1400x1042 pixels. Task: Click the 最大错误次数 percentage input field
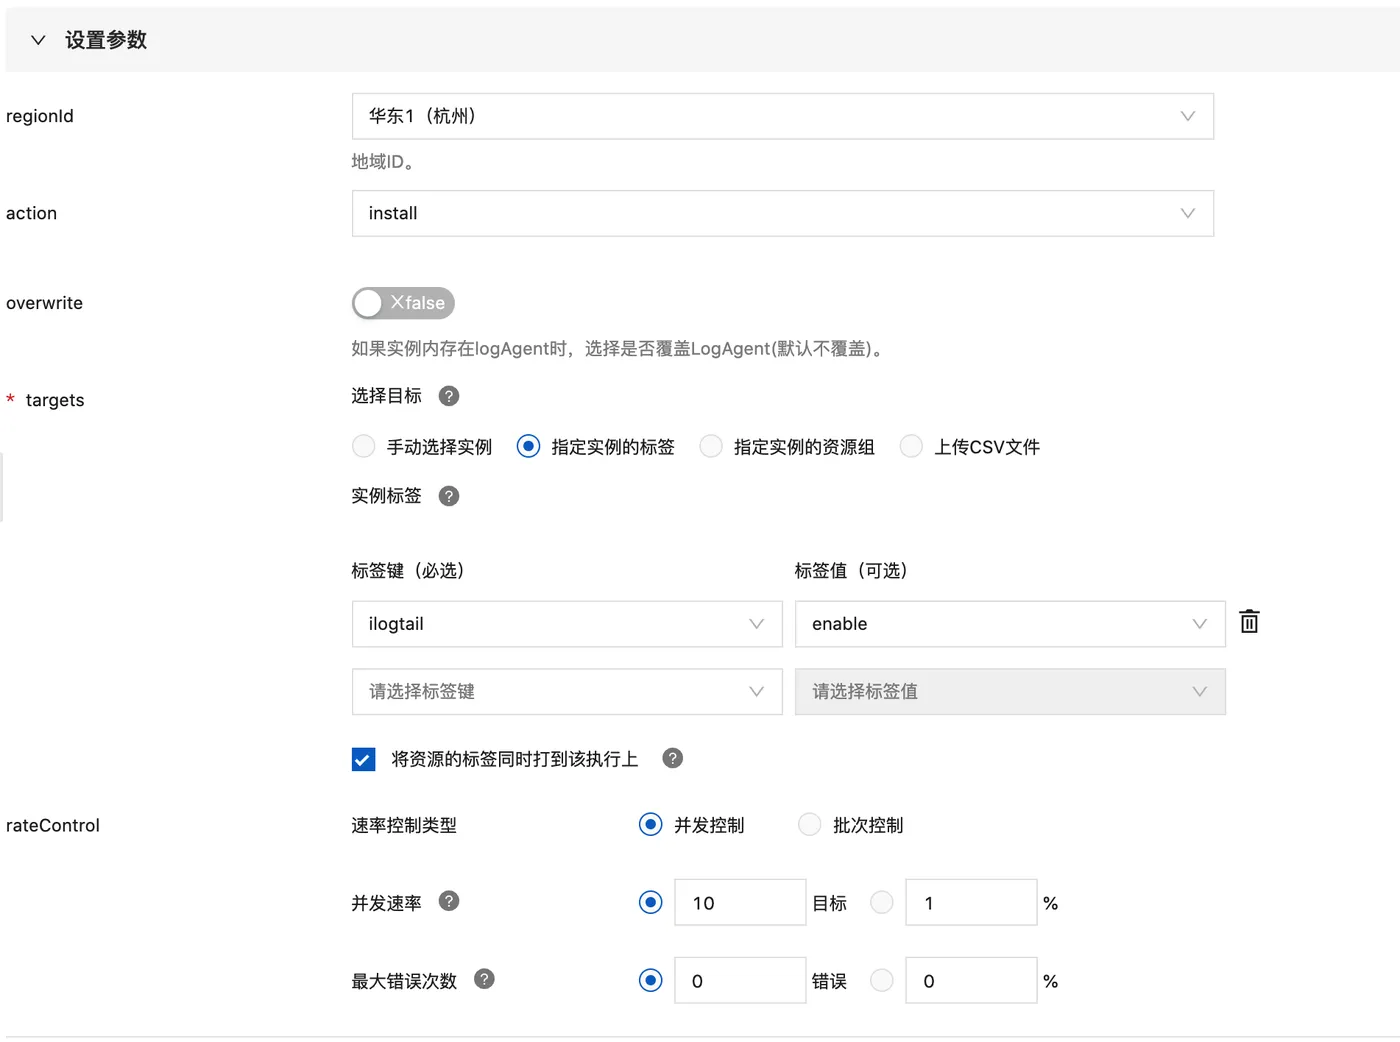(971, 981)
